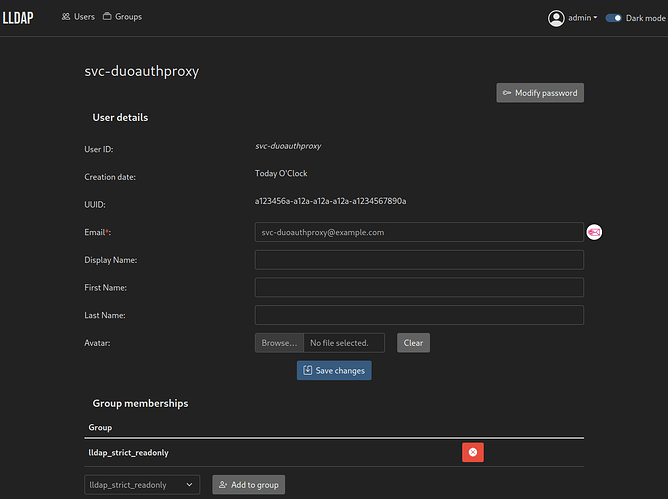This screenshot has width=668, height=499.
Task: Focus the Last Name field
Action: 419,315
